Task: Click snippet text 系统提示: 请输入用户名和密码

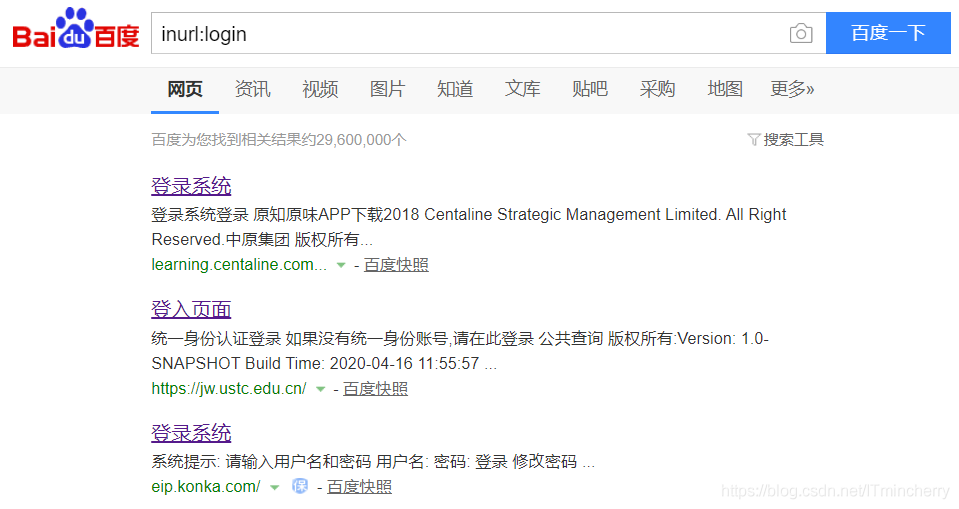Action: [x=261, y=462]
